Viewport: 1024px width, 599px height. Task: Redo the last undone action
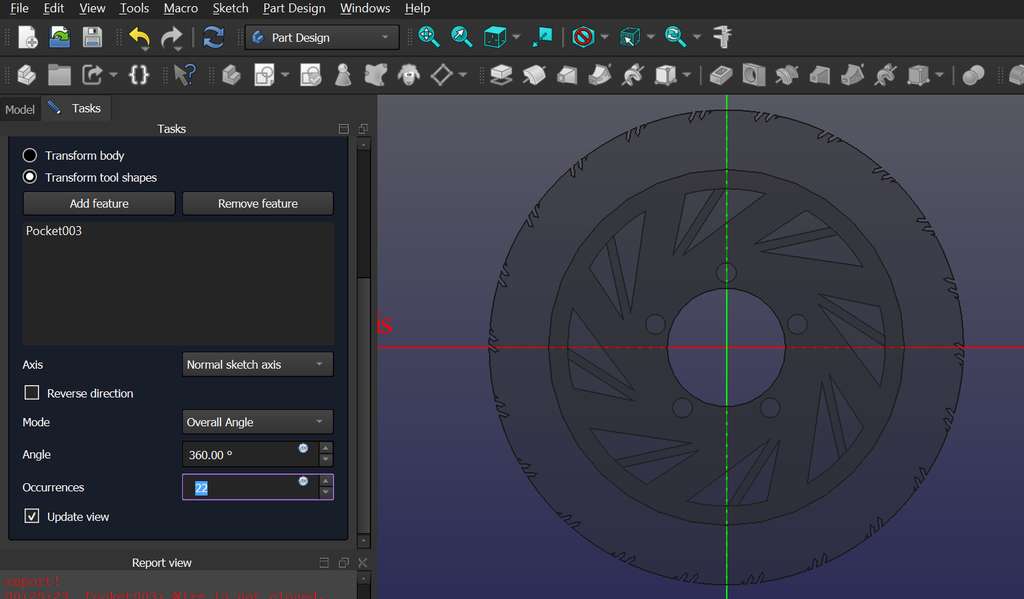pyautogui.click(x=172, y=38)
